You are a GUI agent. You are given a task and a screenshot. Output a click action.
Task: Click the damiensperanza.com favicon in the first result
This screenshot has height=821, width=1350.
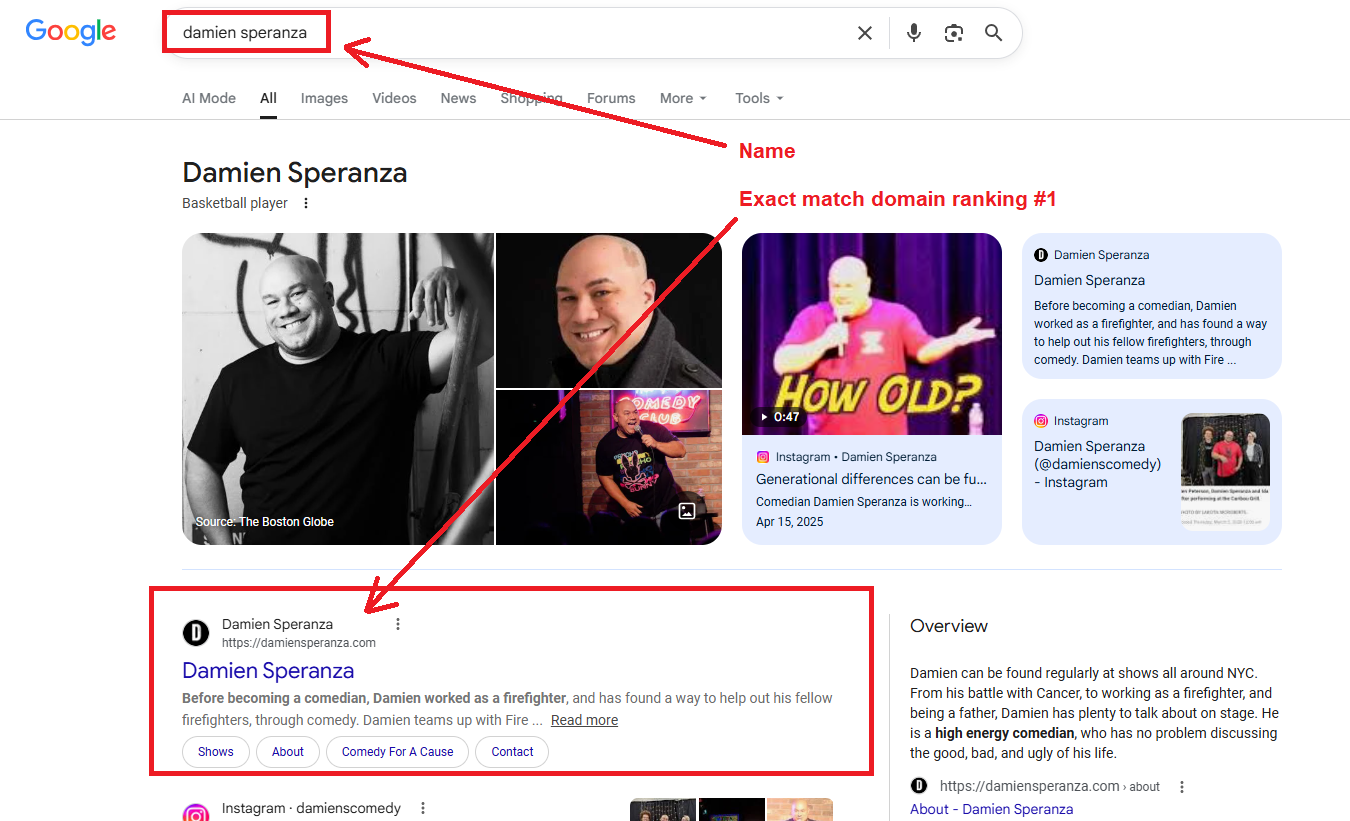tap(196, 633)
